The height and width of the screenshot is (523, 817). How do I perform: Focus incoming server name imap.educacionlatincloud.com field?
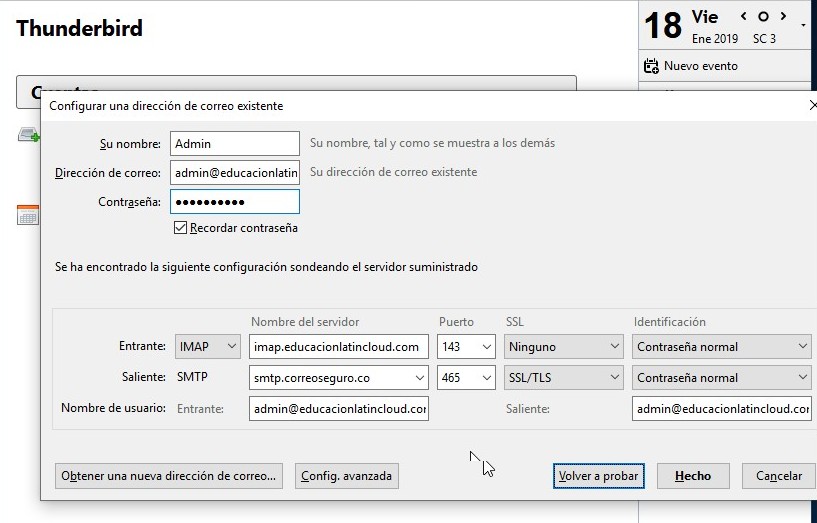(339, 346)
